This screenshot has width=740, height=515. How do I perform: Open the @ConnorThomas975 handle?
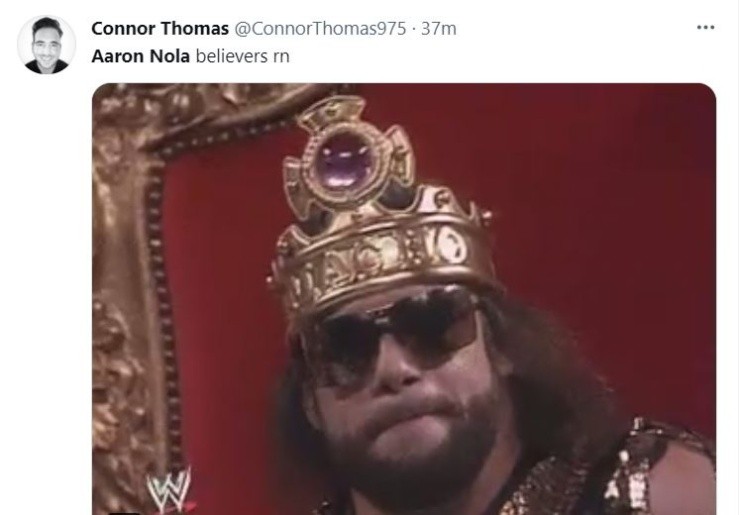click(320, 28)
